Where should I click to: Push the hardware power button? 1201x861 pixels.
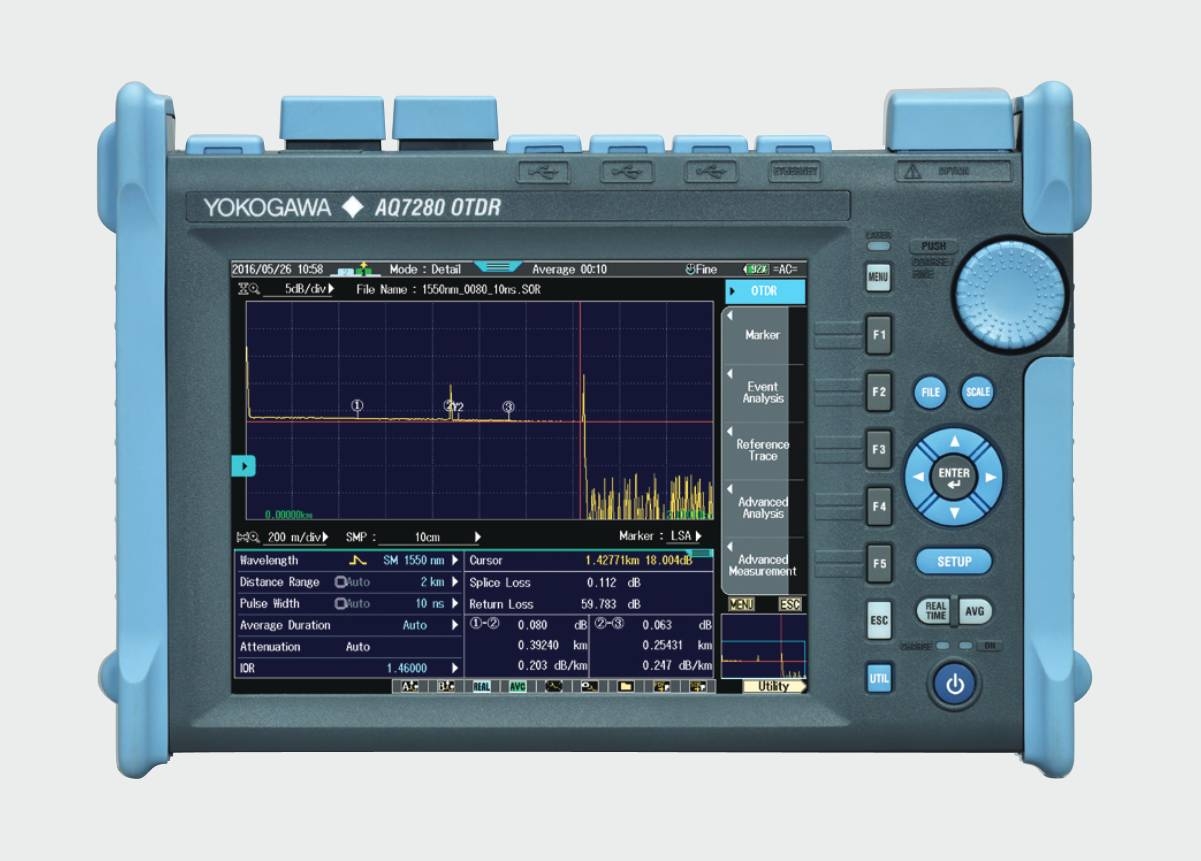pos(956,685)
